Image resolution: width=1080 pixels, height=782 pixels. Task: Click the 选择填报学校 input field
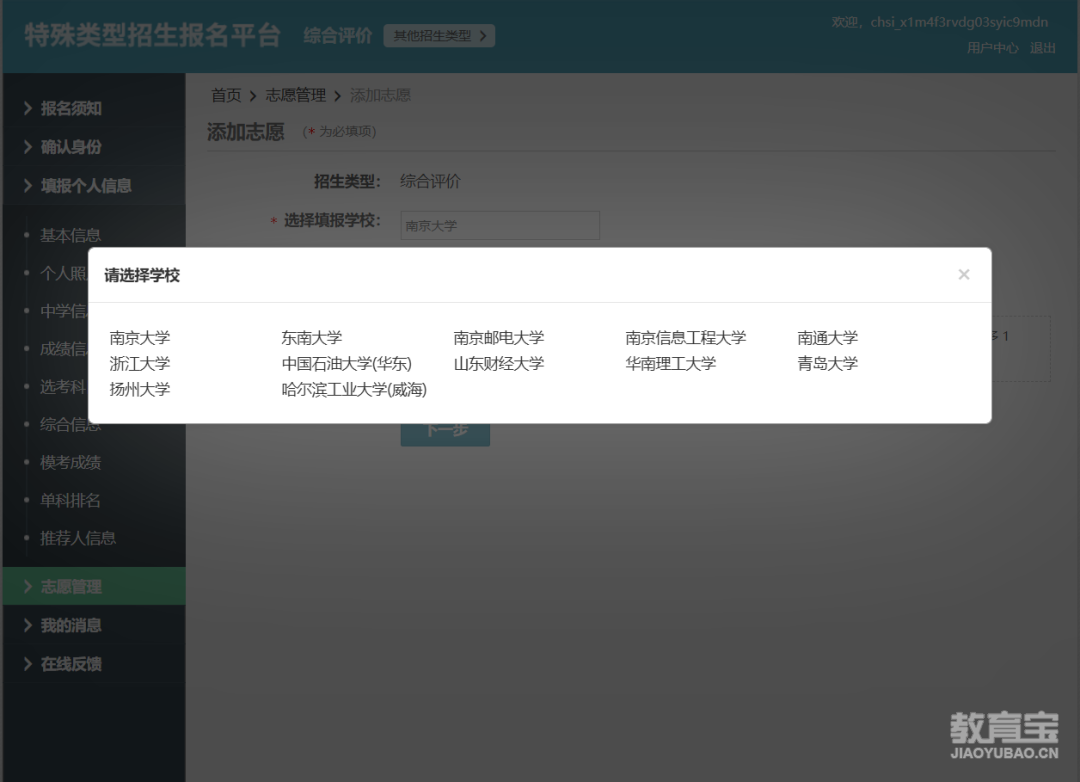[500, 225]
